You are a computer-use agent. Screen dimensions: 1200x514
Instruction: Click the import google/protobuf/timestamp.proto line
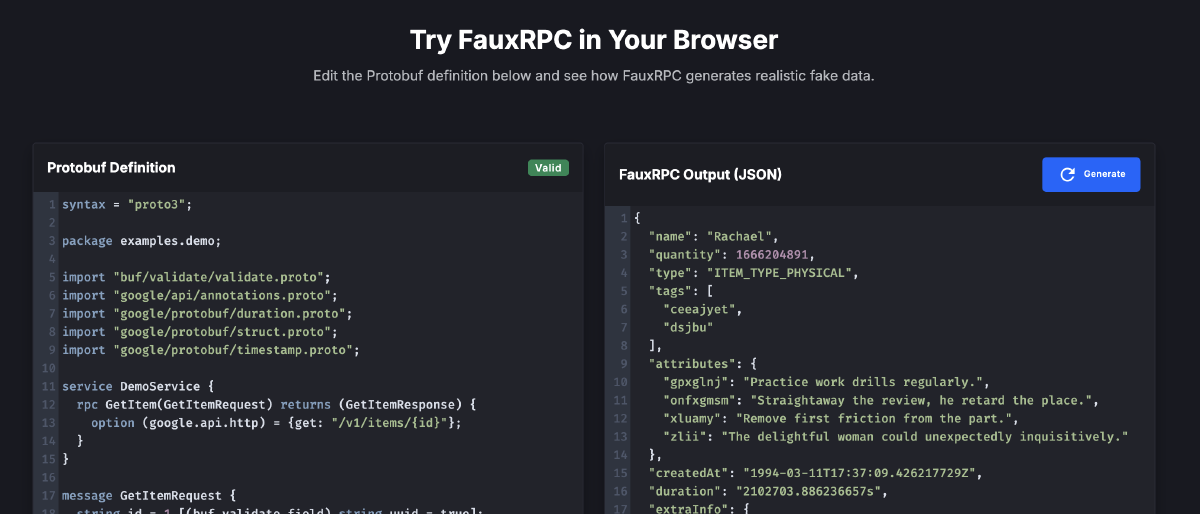click(210, 350)
